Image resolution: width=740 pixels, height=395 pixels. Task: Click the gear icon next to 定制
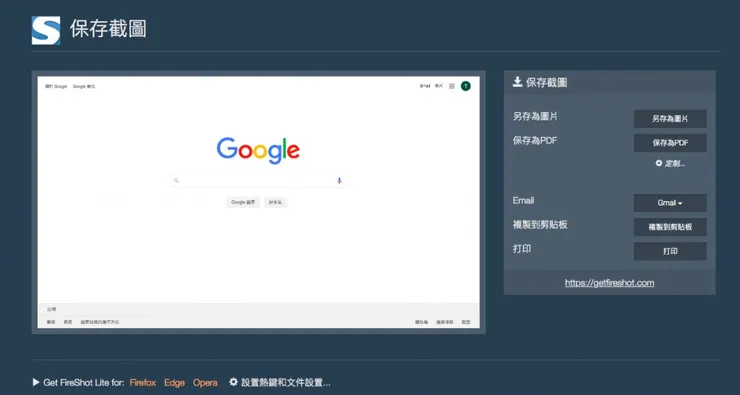point(659,163)
